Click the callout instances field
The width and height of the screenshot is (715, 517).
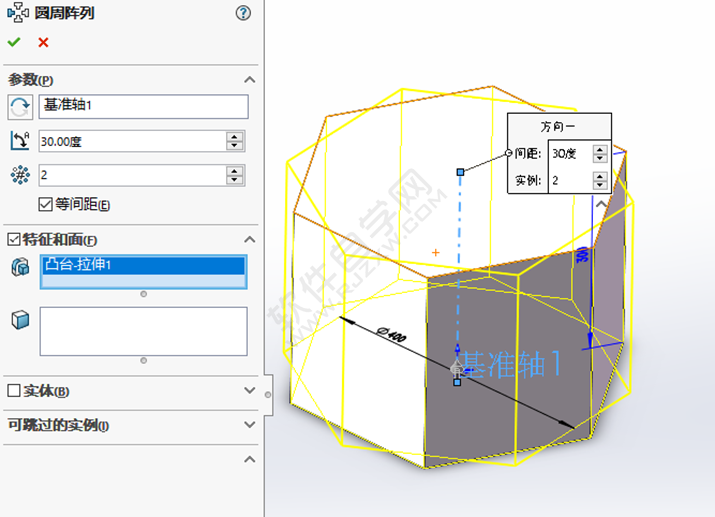tap(571, 181)
